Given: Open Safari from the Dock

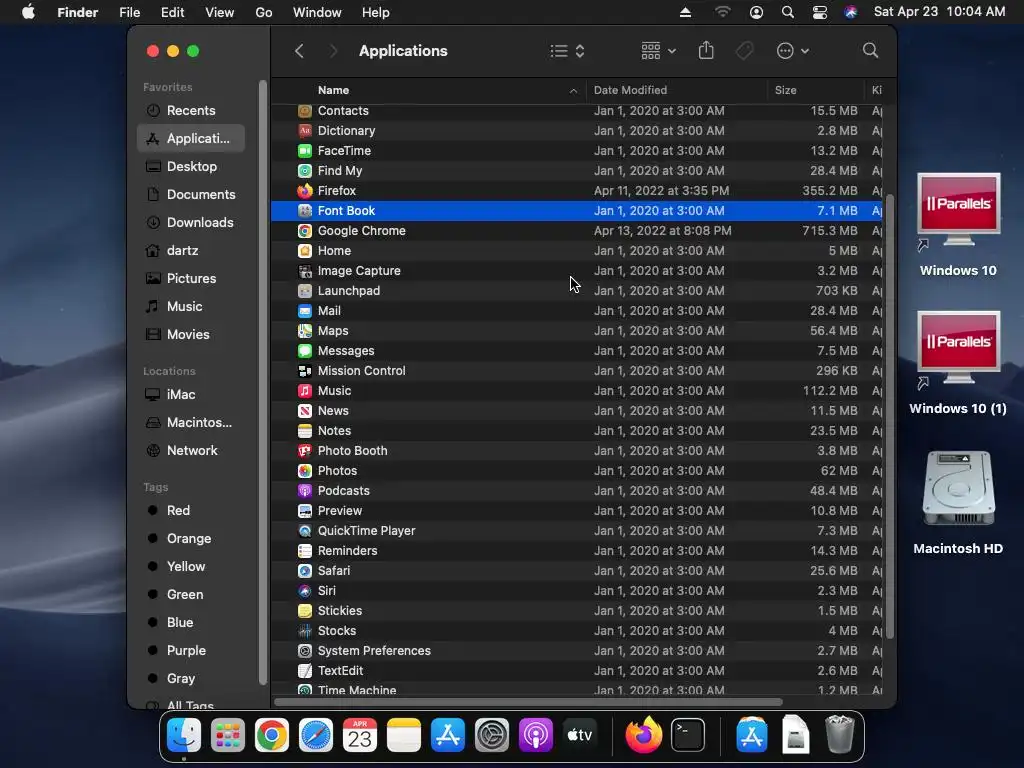Looking at the screenshot, I should [315, 735].
